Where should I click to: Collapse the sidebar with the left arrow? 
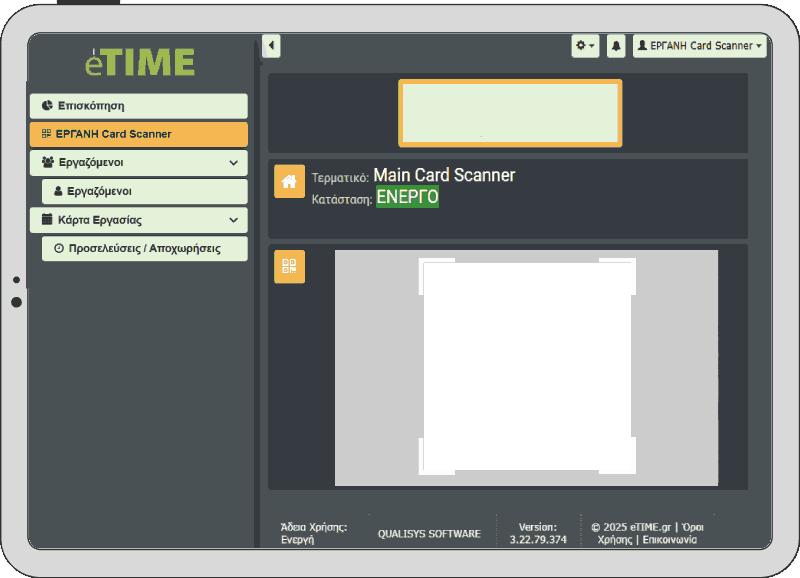271,46
